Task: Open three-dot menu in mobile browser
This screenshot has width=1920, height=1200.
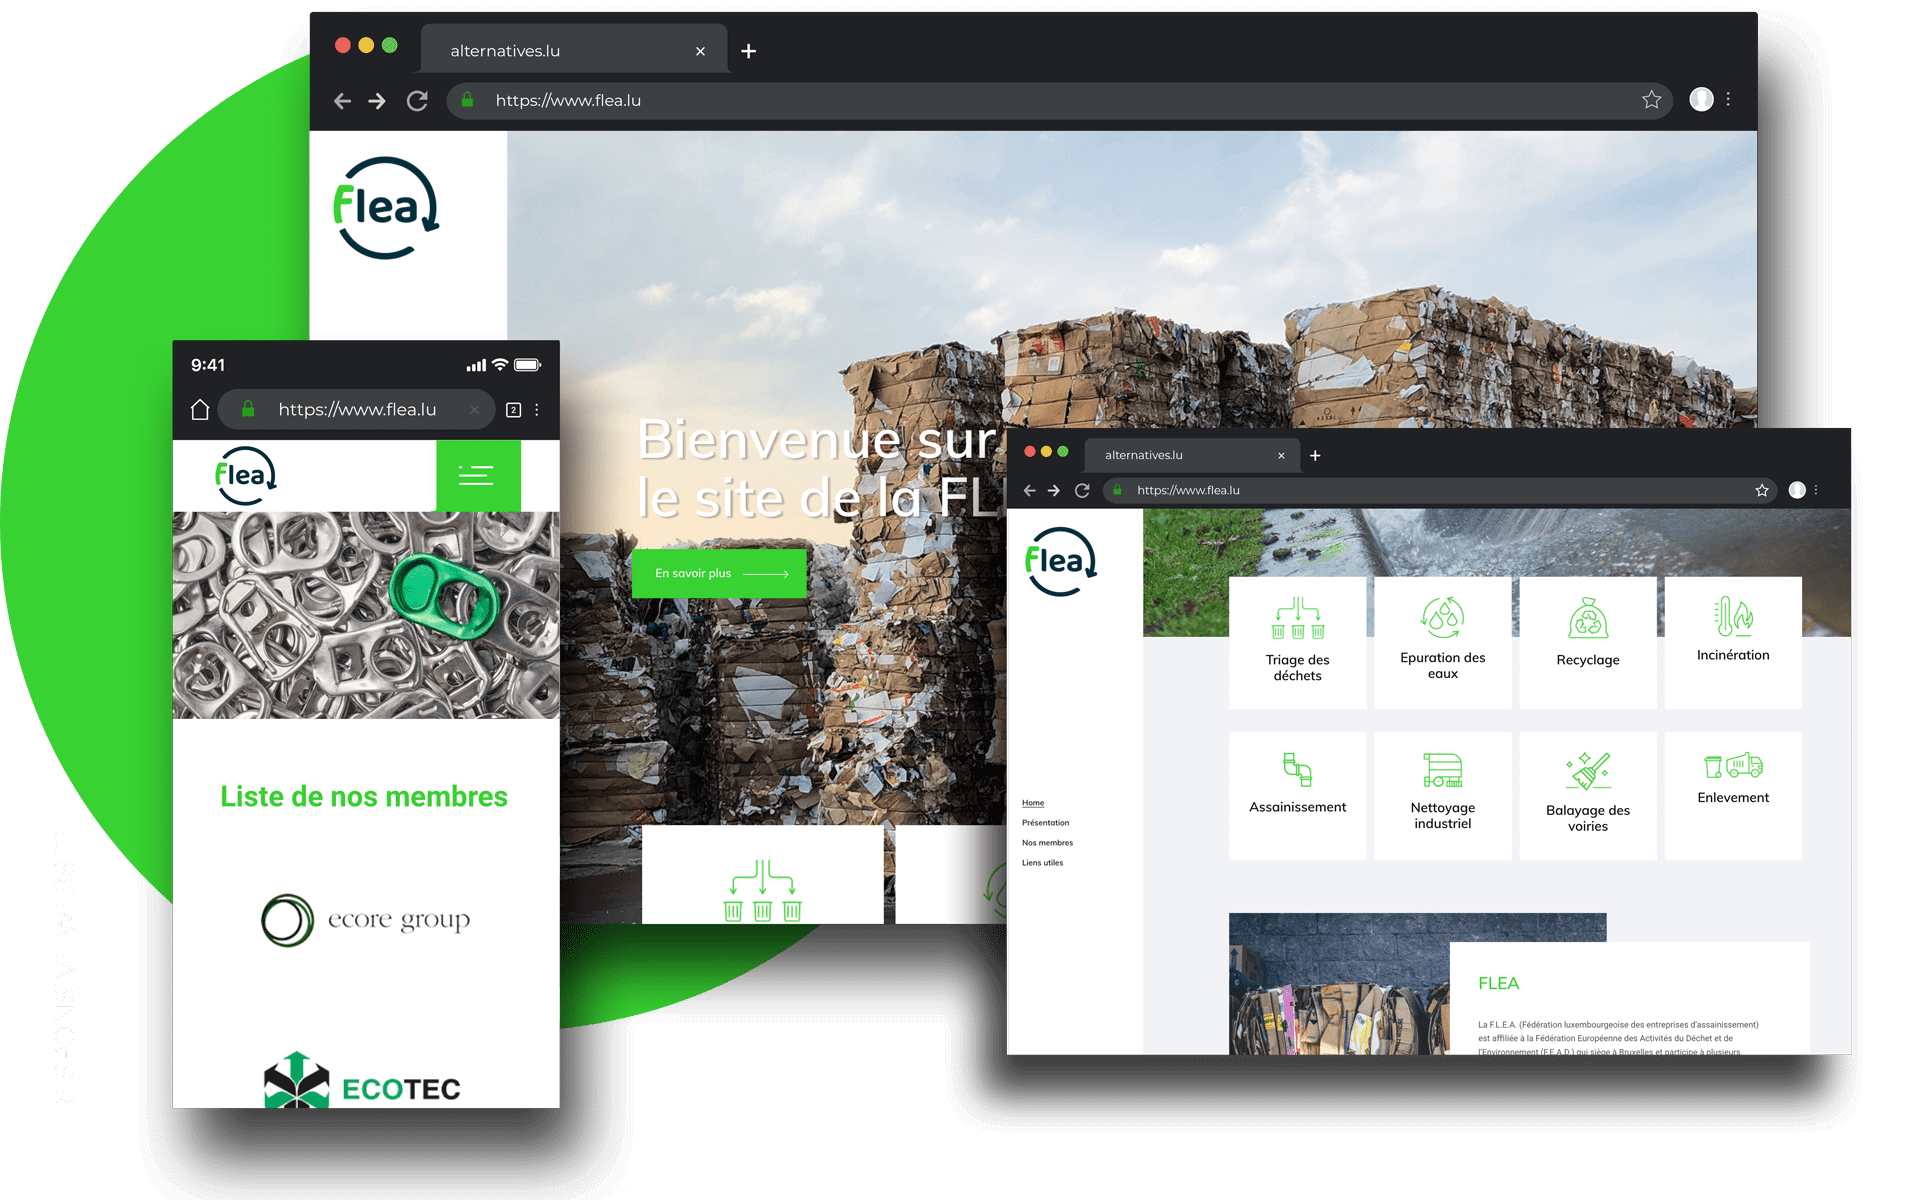Action: coord(537,410)
